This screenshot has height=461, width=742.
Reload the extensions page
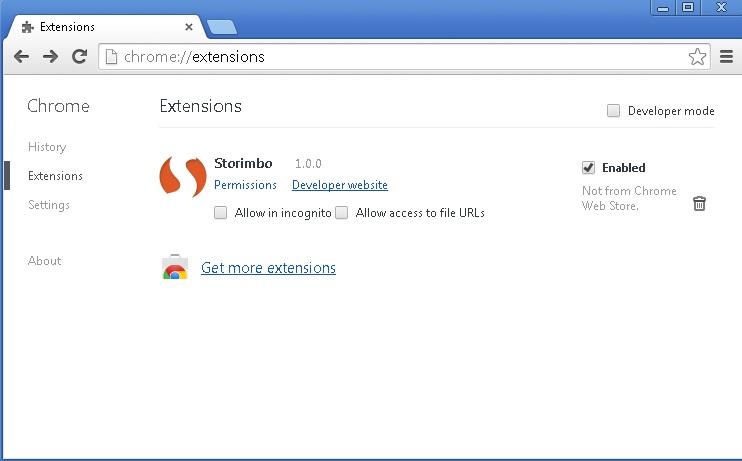pyautogui.click(x=80, y=57)
